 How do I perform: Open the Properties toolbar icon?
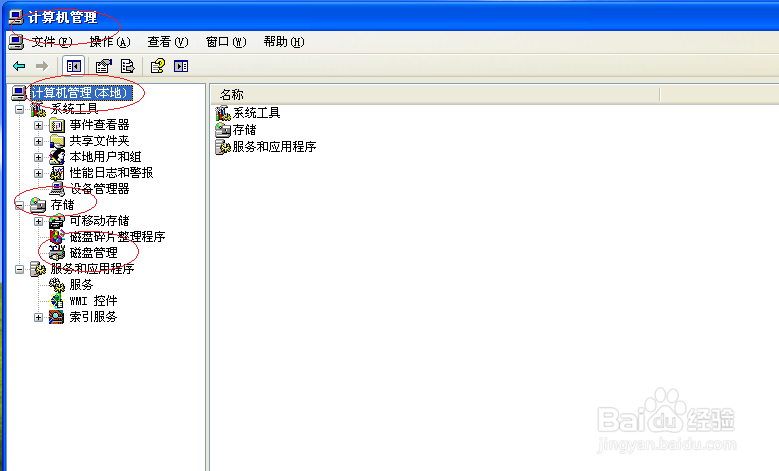[104, 66]
